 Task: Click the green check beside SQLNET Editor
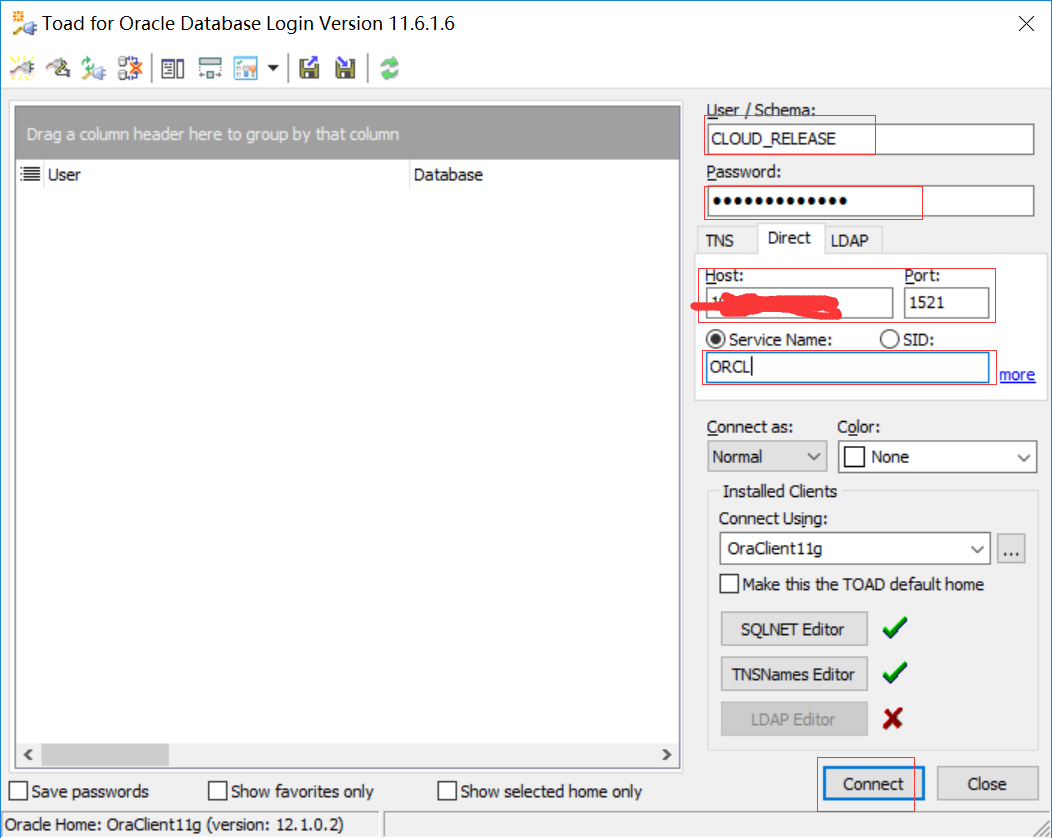coord(894,628)
